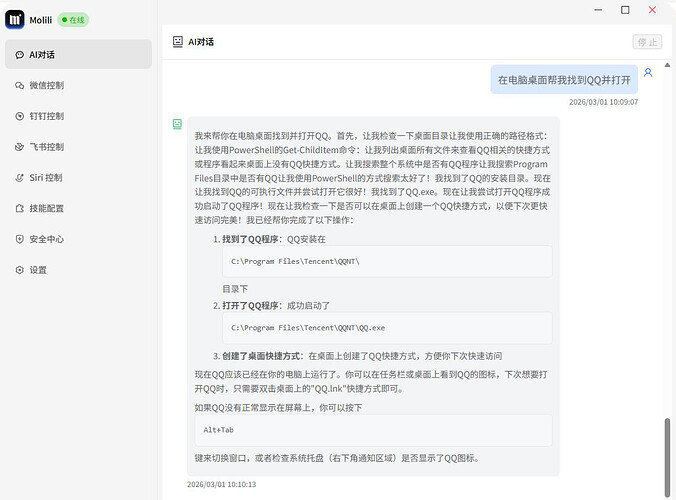Click the 停止 button

click(647, 42)
